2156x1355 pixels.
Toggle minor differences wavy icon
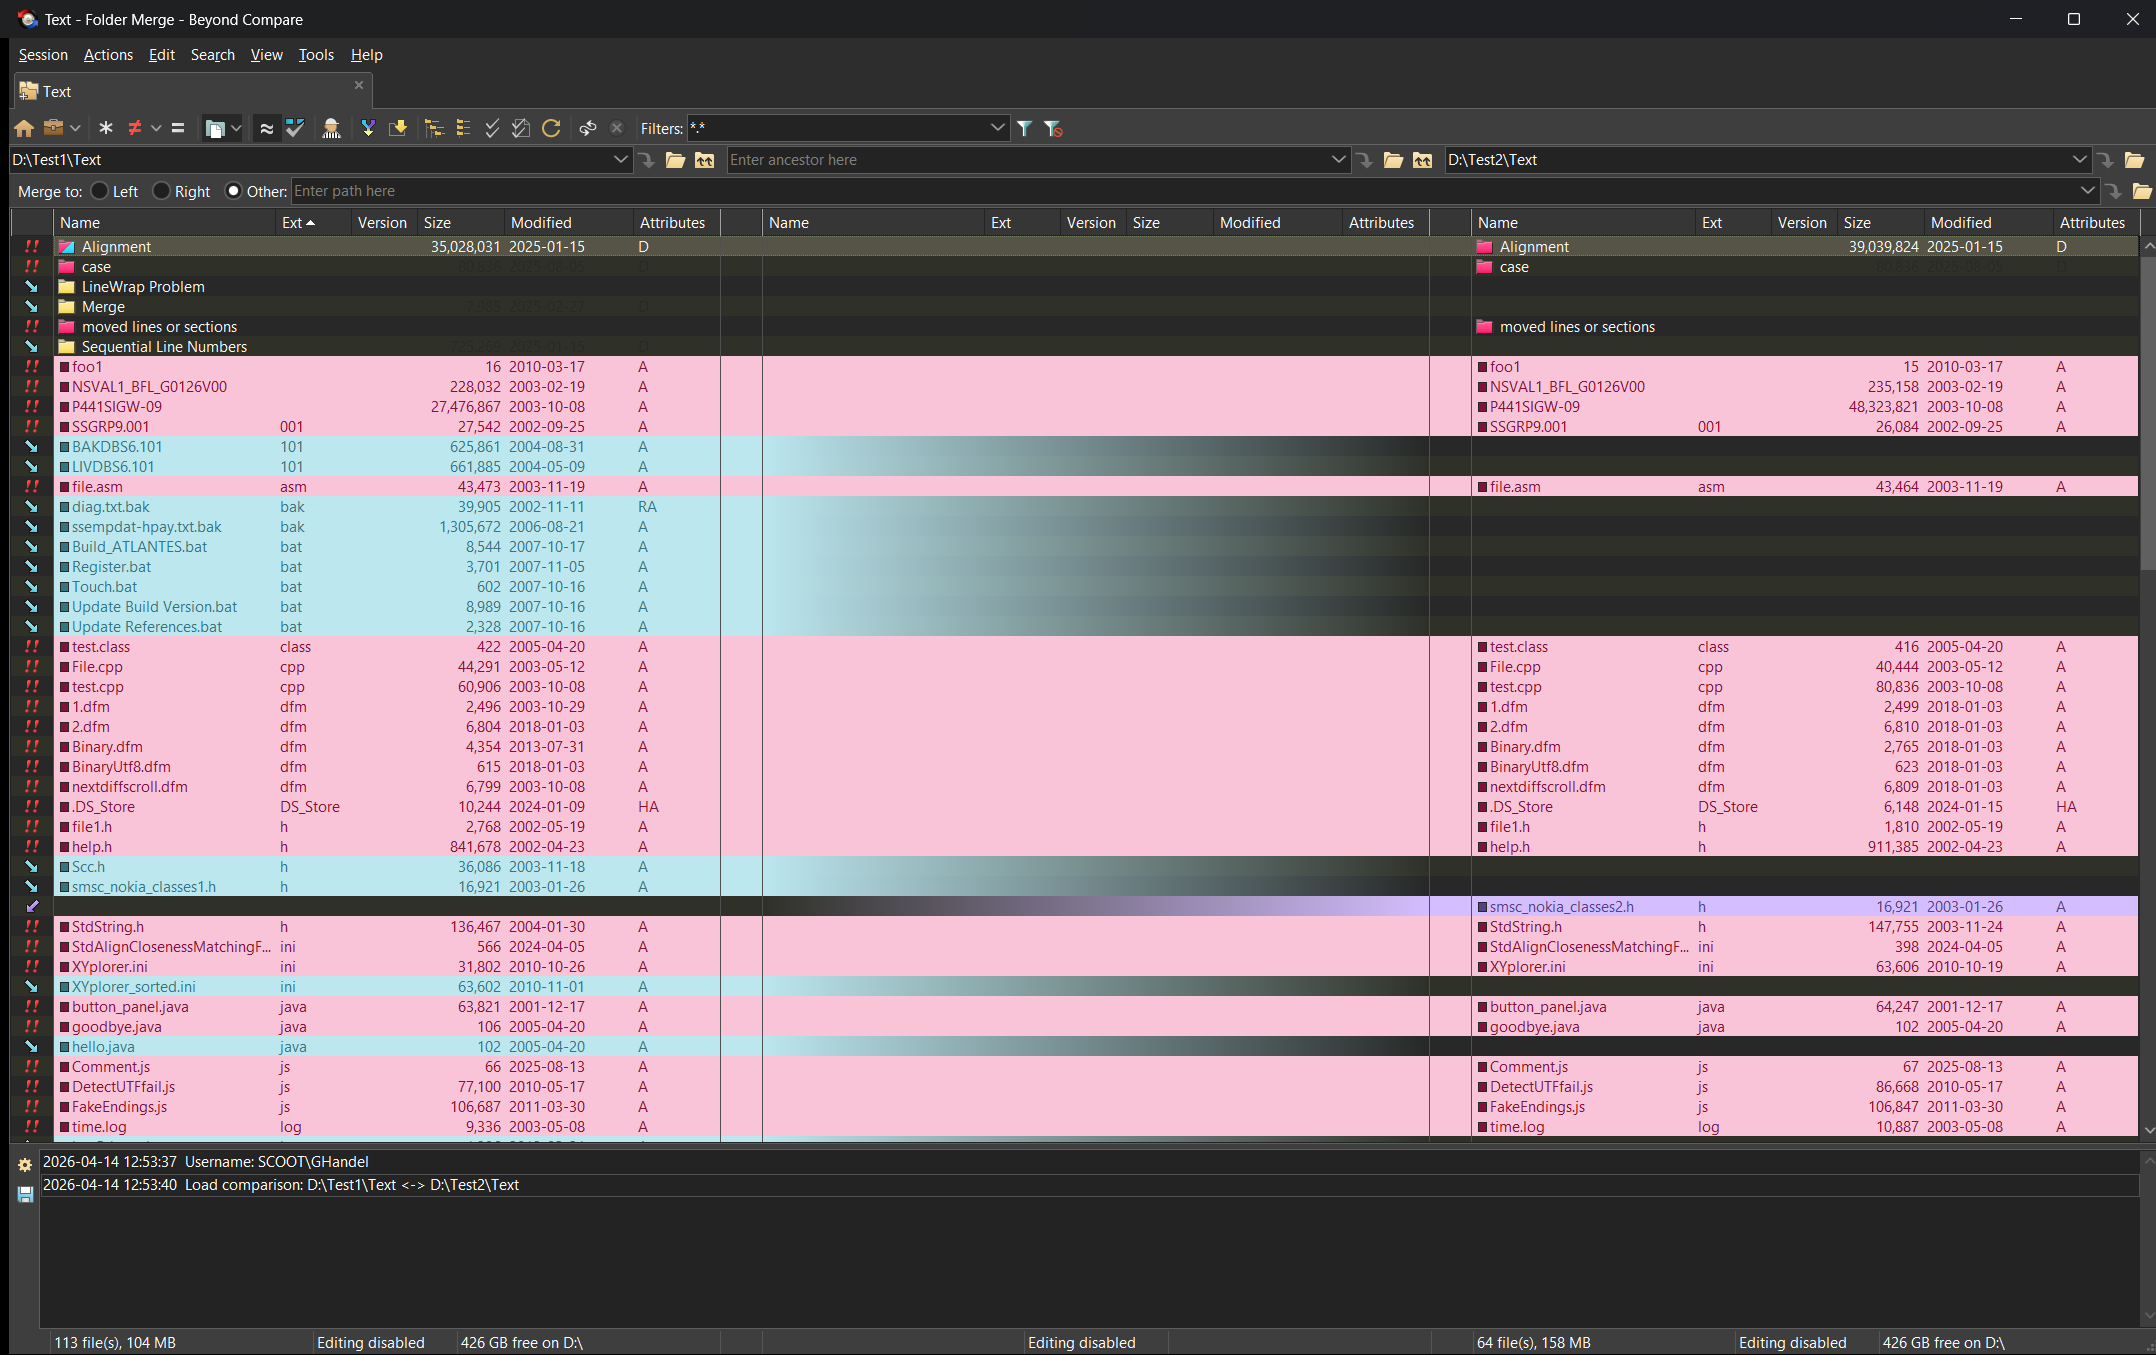pyautogui.click(x=266, y=128)
